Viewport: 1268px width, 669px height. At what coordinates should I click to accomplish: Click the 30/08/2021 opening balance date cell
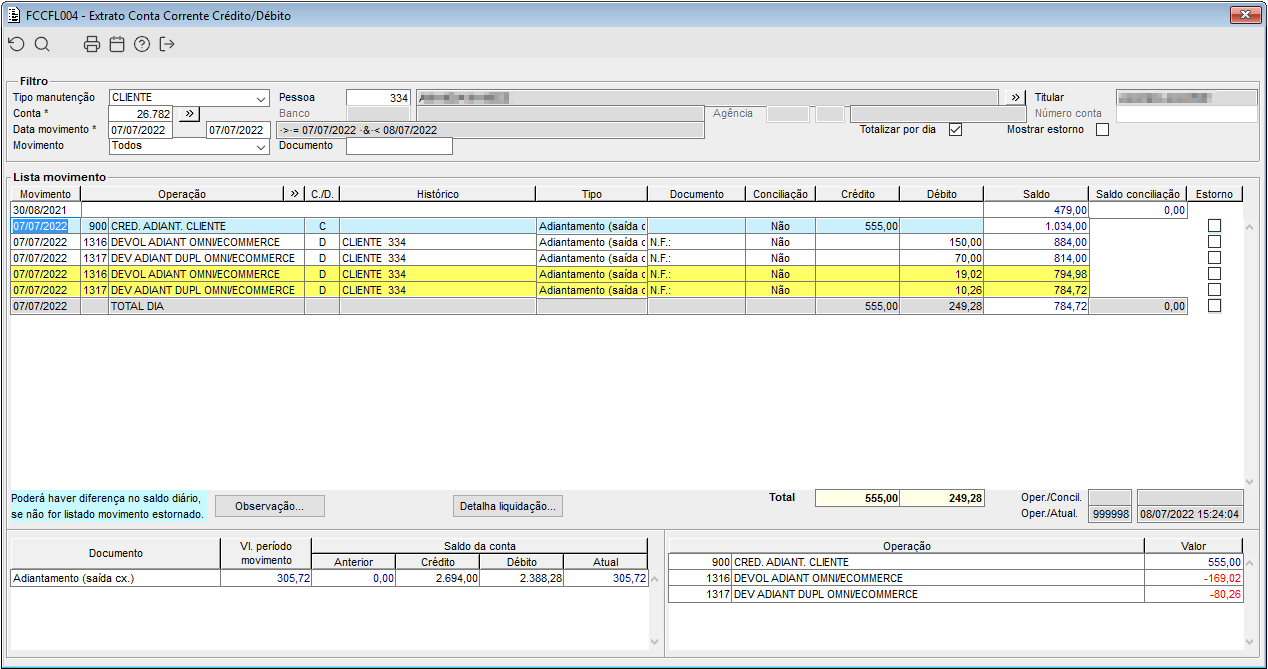45,210
